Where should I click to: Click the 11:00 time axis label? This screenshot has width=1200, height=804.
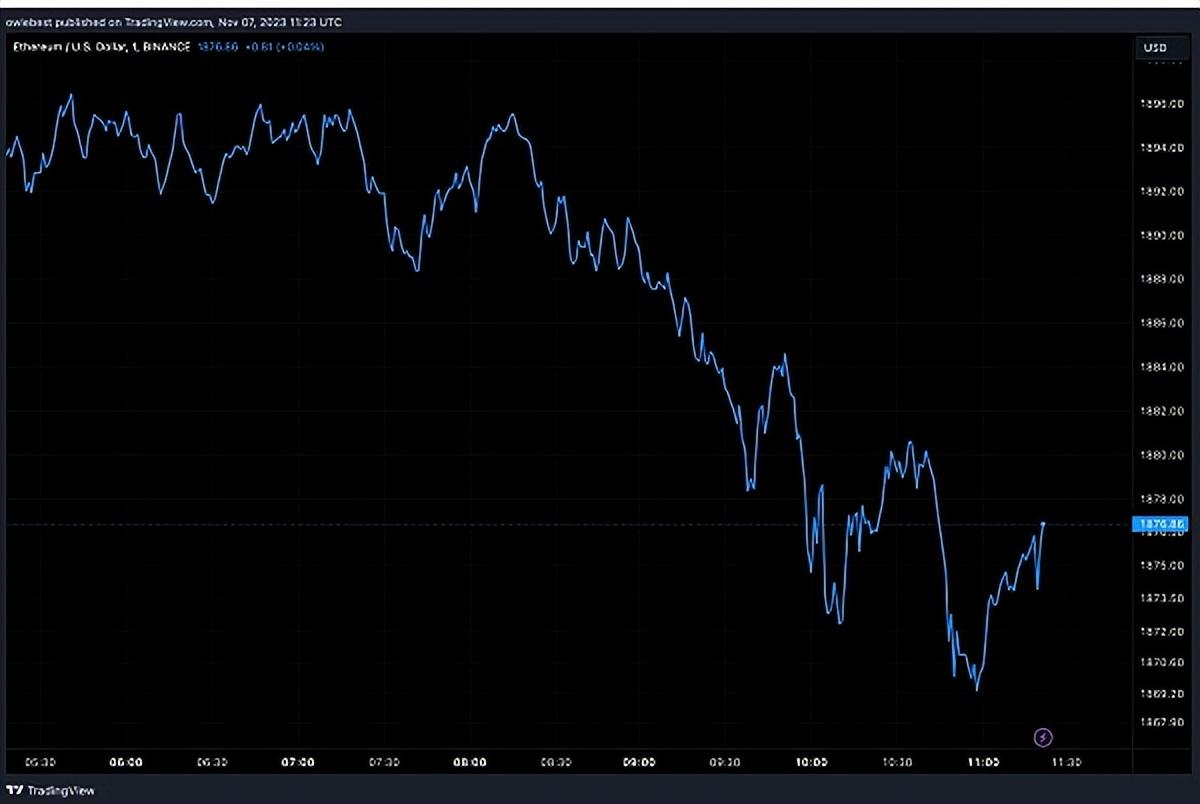[x=982, y=762]
